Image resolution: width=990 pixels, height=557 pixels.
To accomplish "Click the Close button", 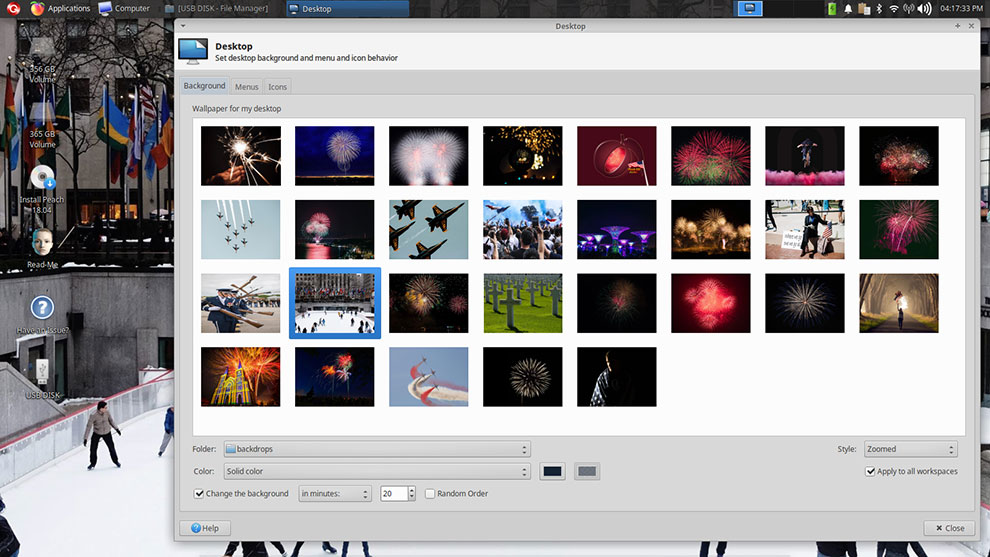I will pos(949,528).
